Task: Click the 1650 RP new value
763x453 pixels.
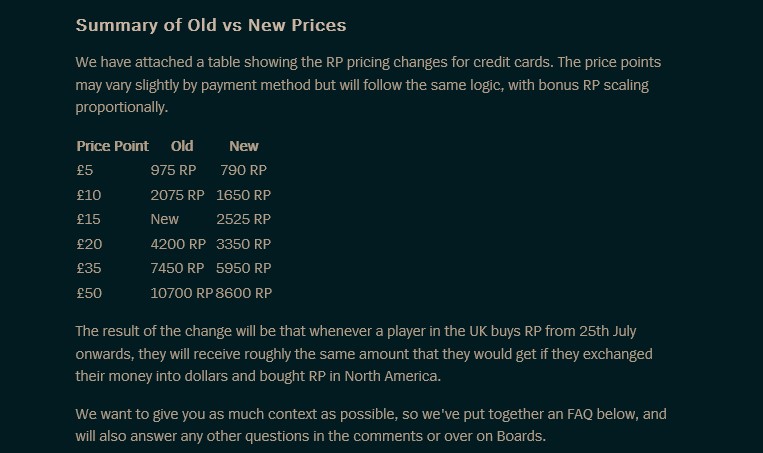Action: pos(244,195)
